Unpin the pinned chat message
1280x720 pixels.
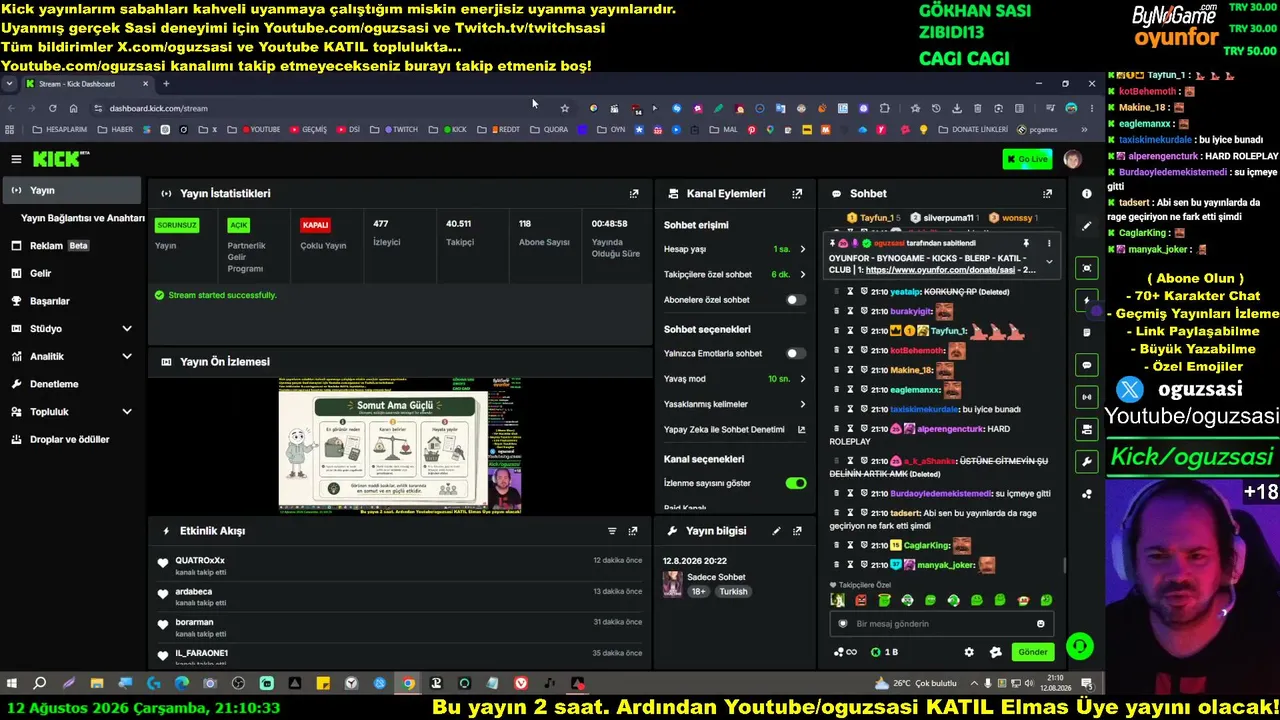click(x=1026, y=243)
